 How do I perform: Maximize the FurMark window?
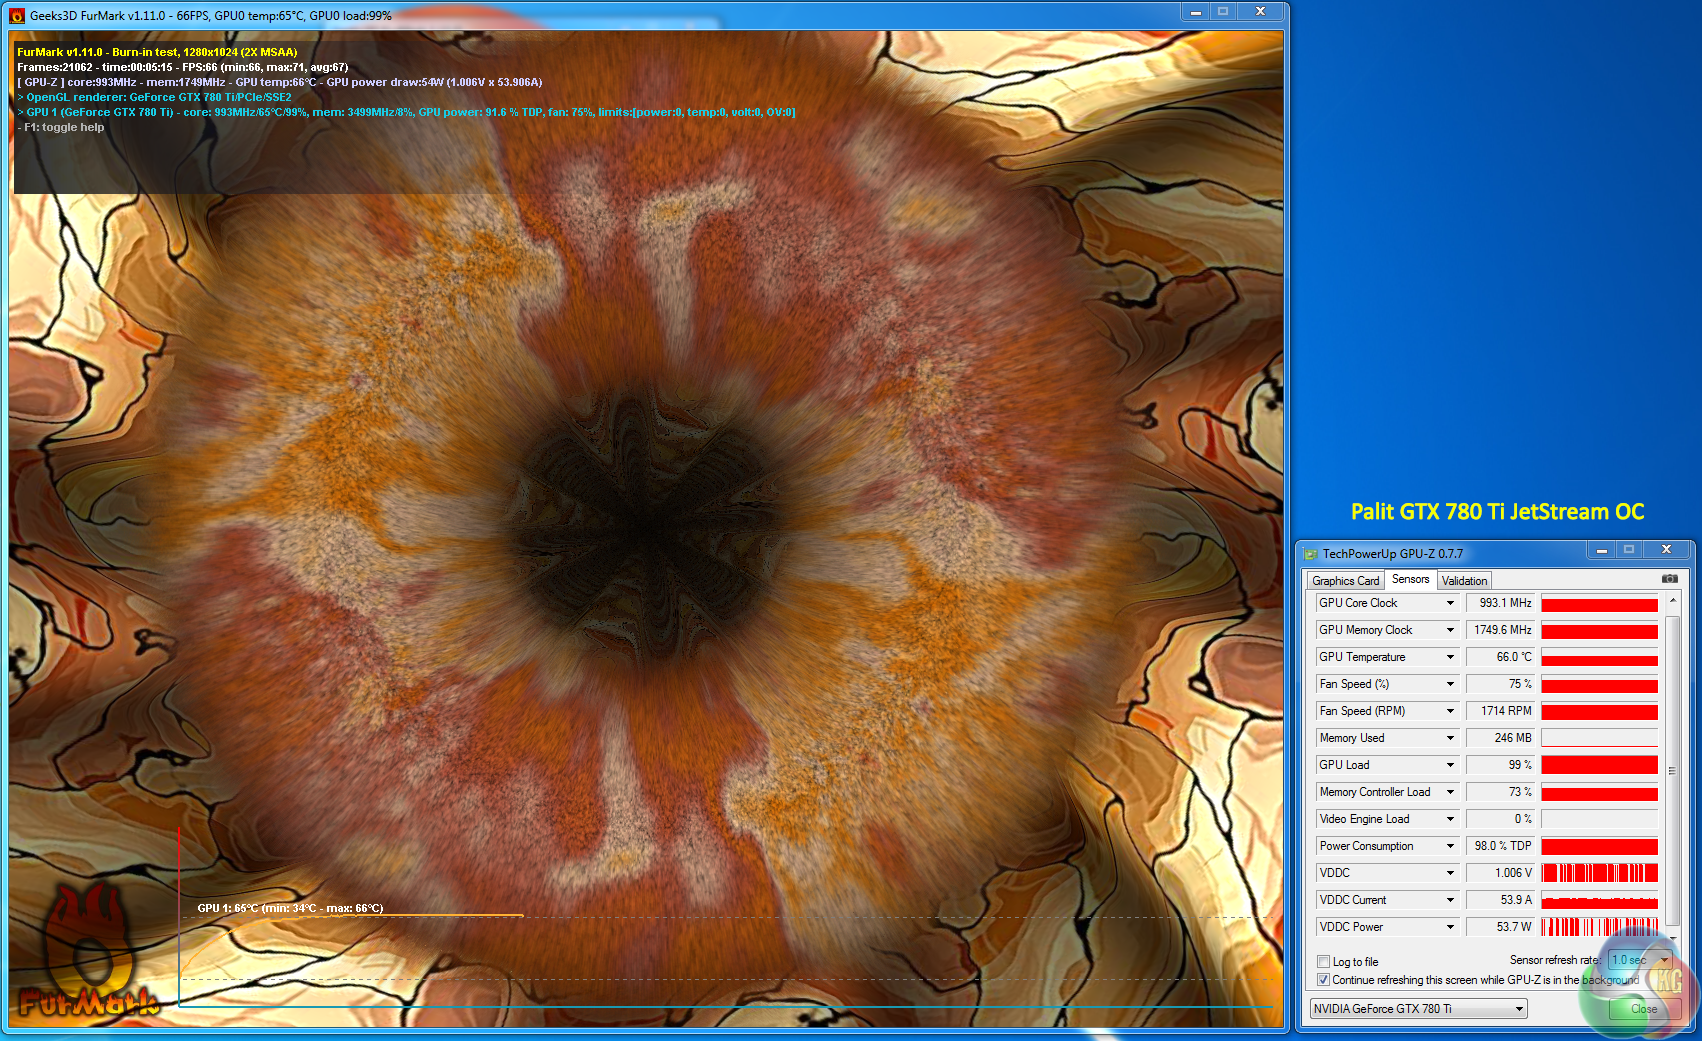[x=1223, y=12]
